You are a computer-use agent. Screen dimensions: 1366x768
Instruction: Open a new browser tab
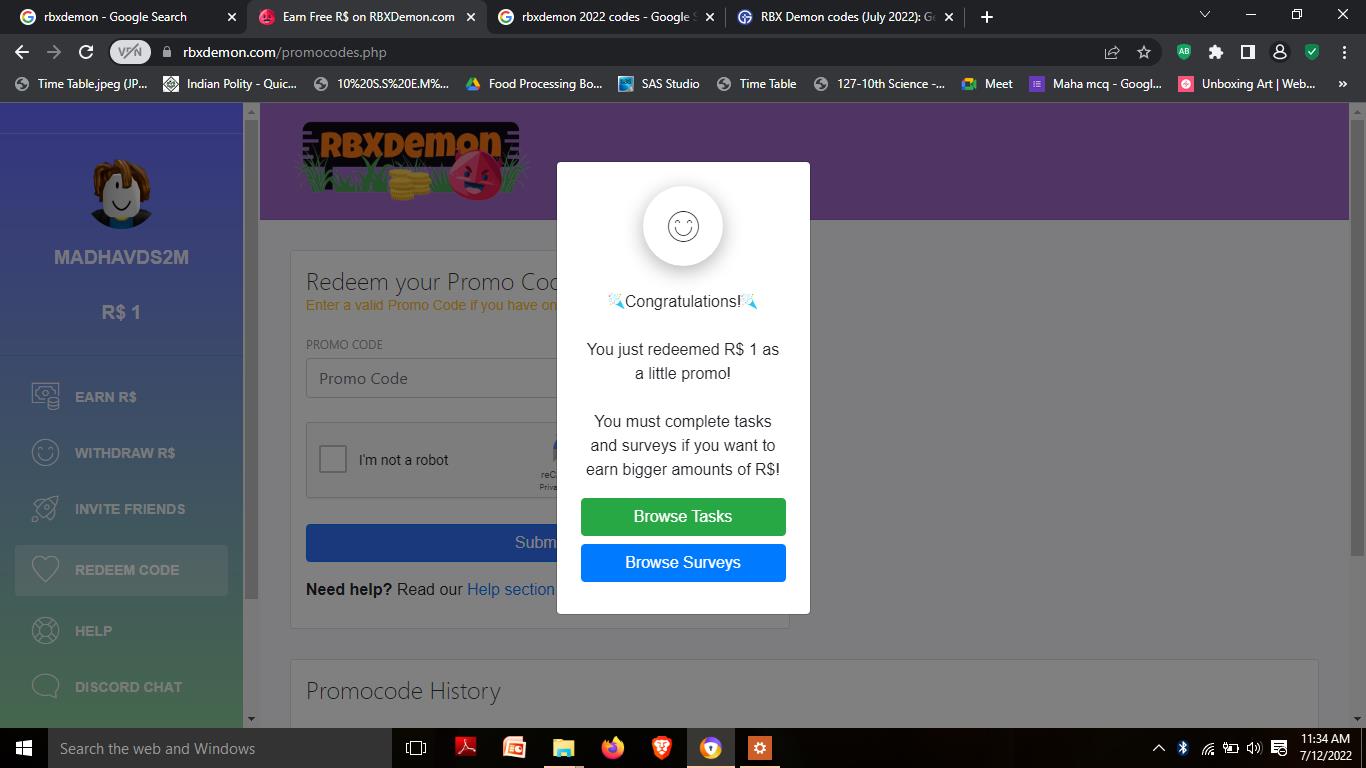pyautogui.click(x=987, y=17)
